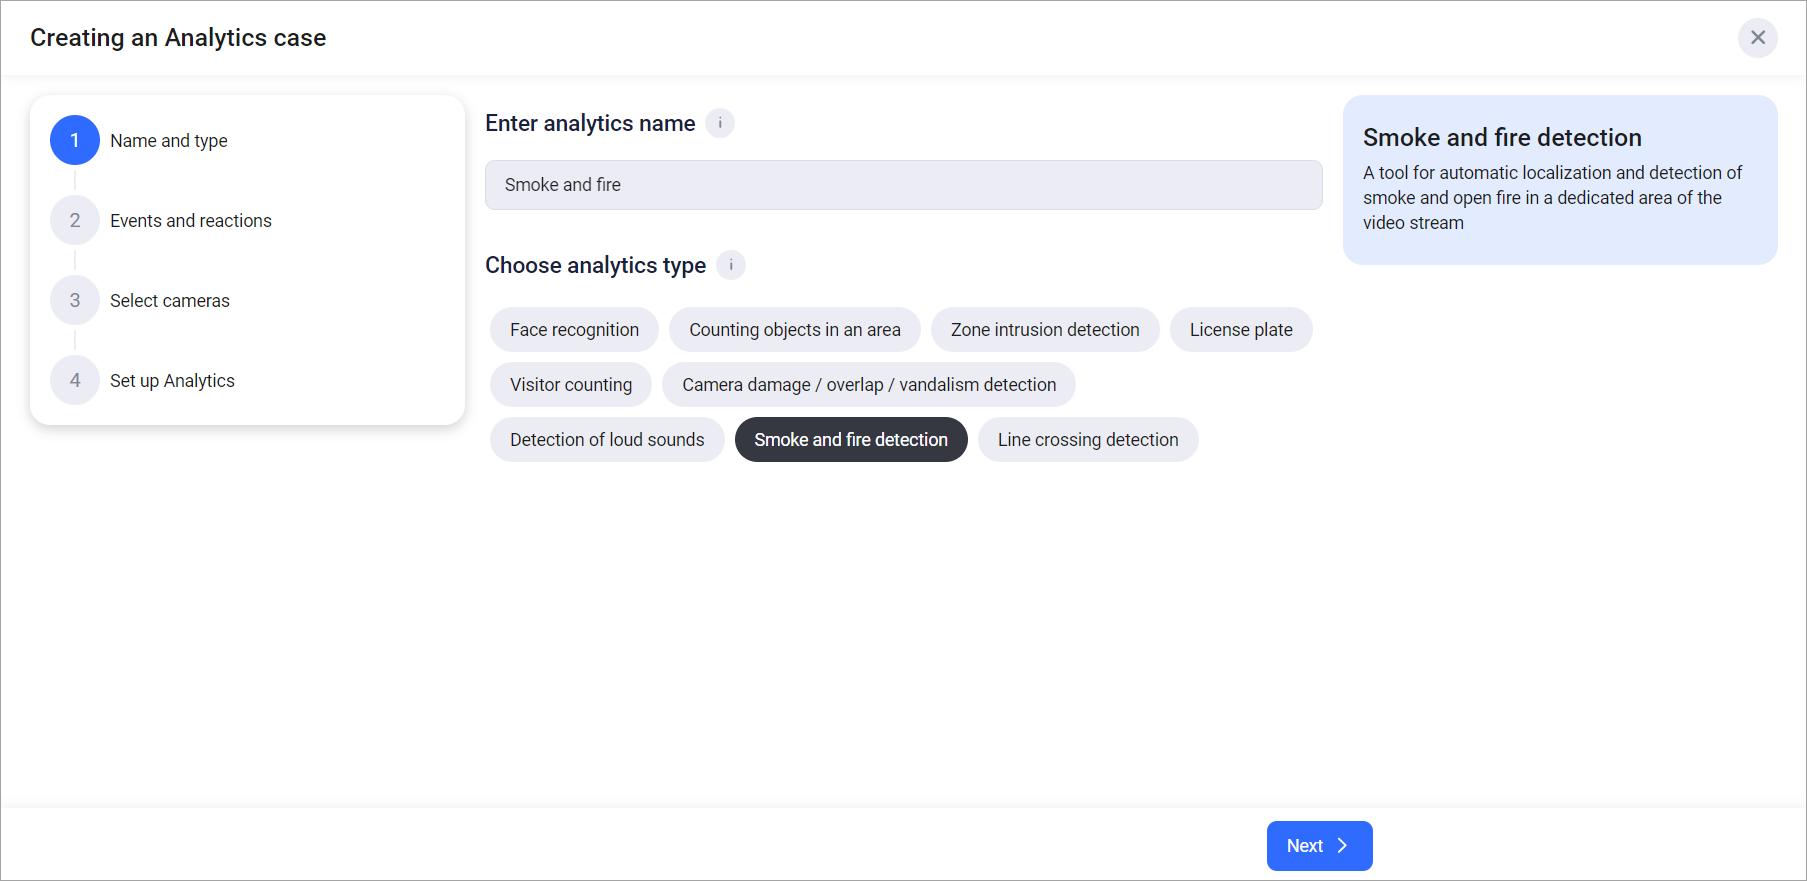Go to Events and reactions step
The height and width of the screenshot is (881, 1807).
point(190,221)
